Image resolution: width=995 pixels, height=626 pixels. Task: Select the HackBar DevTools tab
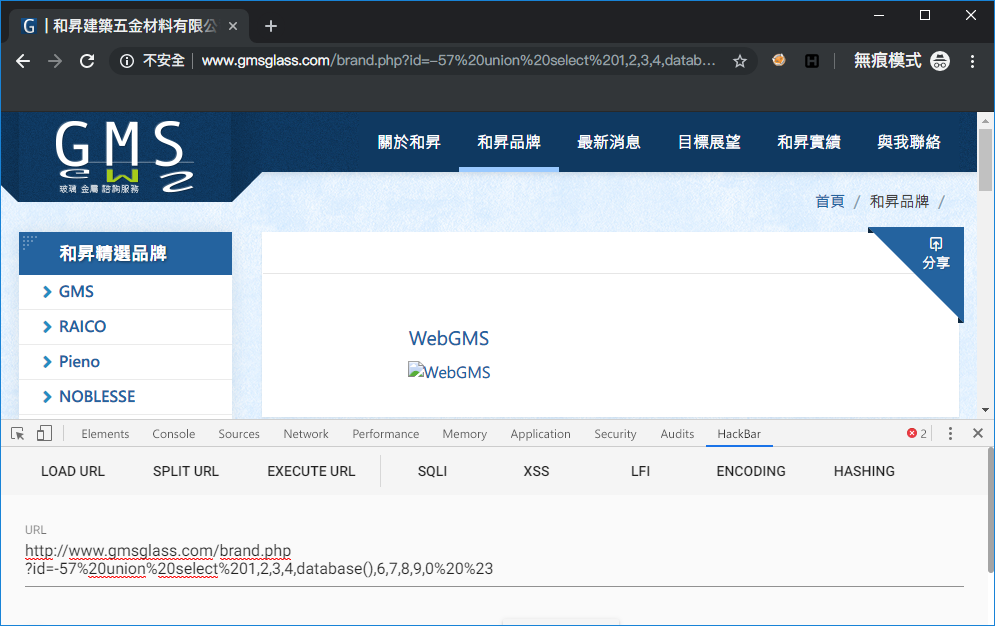[x=739, y=434]
